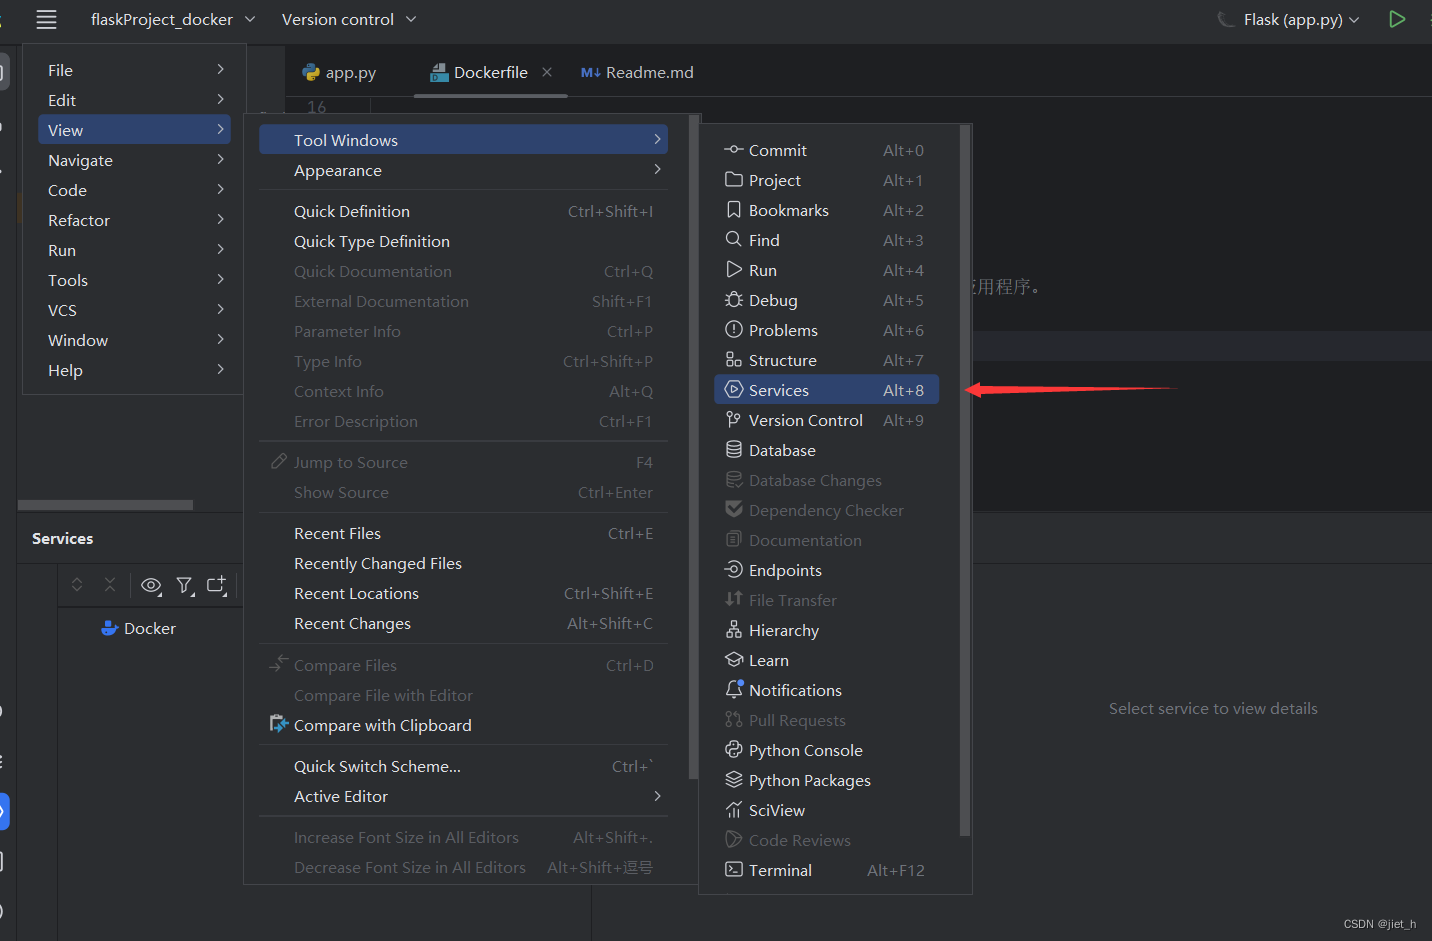Open the Database tool window
Screen dimensions: 1432x941
click(x=826, y=450)
